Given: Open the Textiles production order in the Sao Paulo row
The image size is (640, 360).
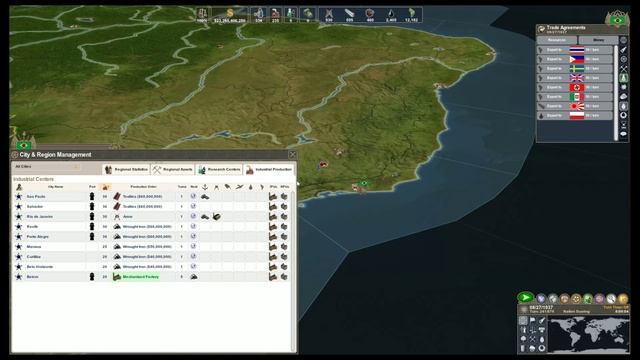Looking at the screenshot, I should click(x=142, y=197).
